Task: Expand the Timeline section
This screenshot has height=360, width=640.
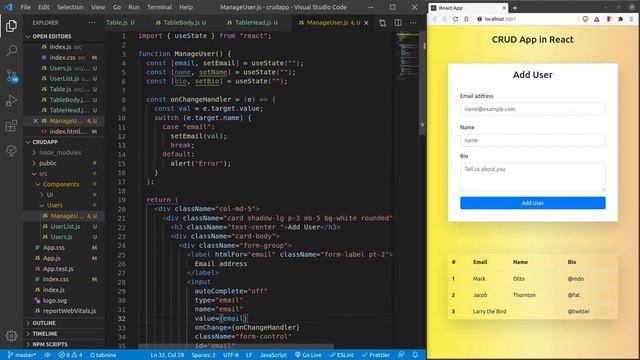Action: click(44, 334)
